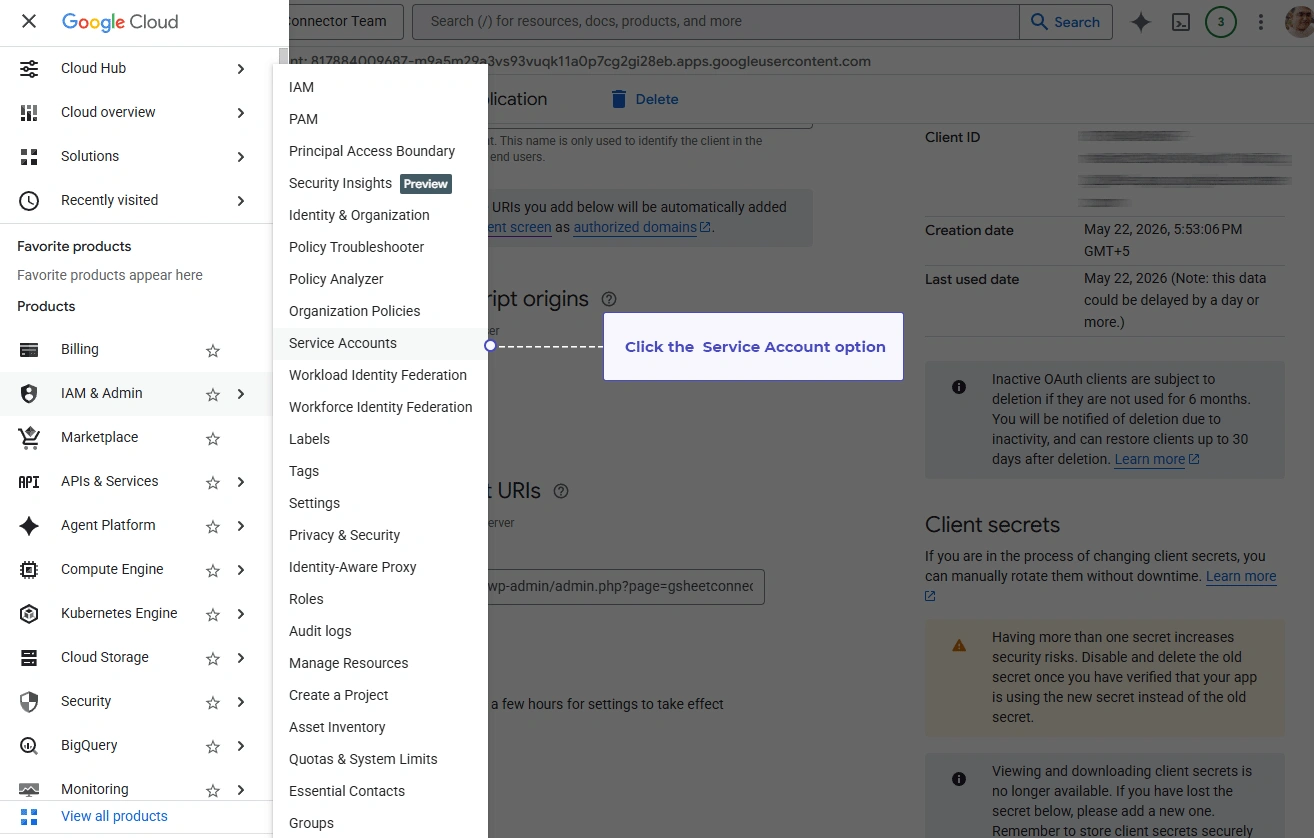Click the Cloud Storage icon
Image resolution: width=1314 pixels, height=838 pixels.
[29, 658]
